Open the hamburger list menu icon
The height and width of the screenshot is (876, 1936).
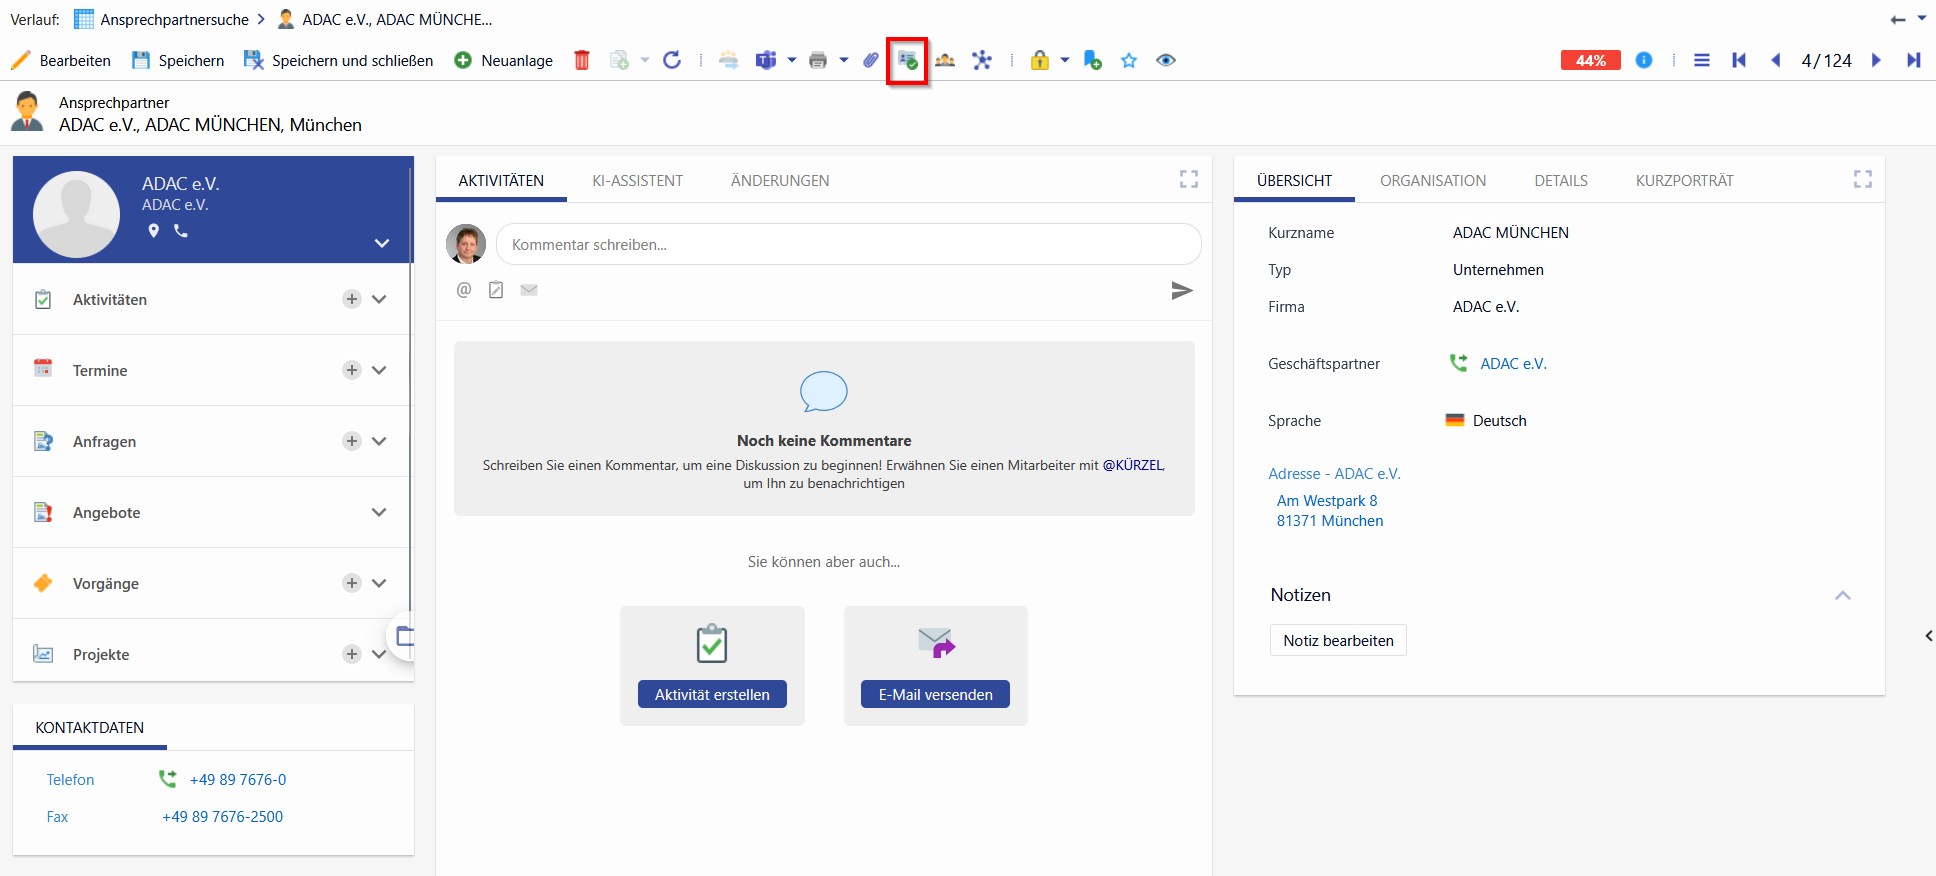point(1702,60)
